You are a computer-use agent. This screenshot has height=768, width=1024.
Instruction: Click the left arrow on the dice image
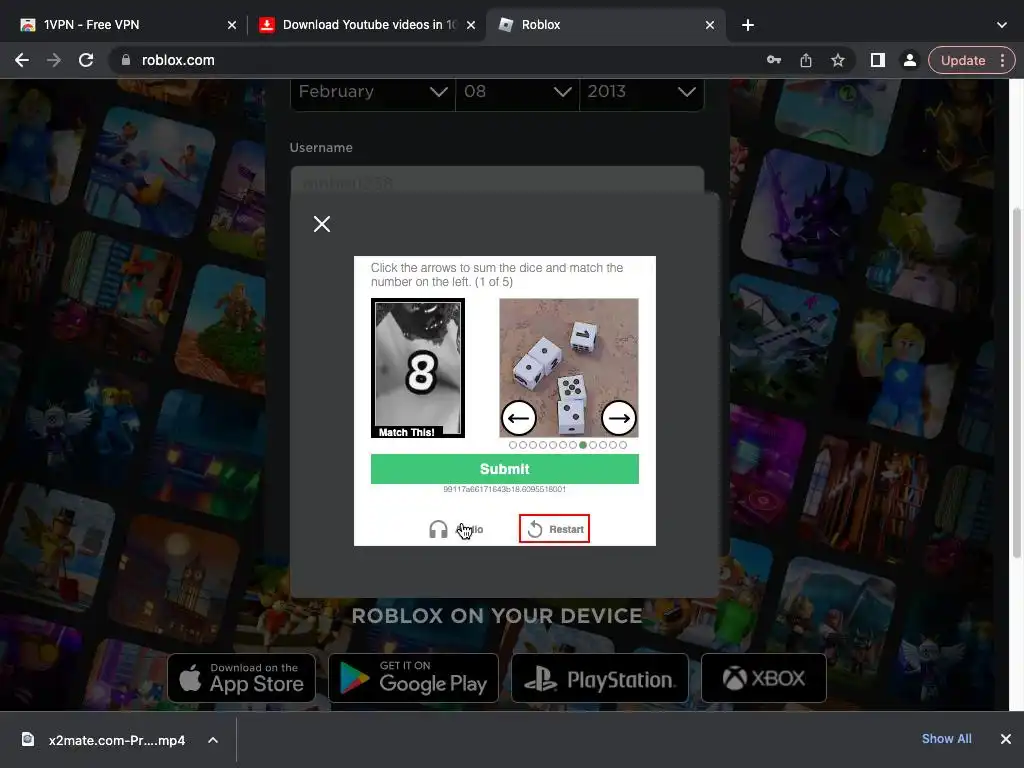519,418
